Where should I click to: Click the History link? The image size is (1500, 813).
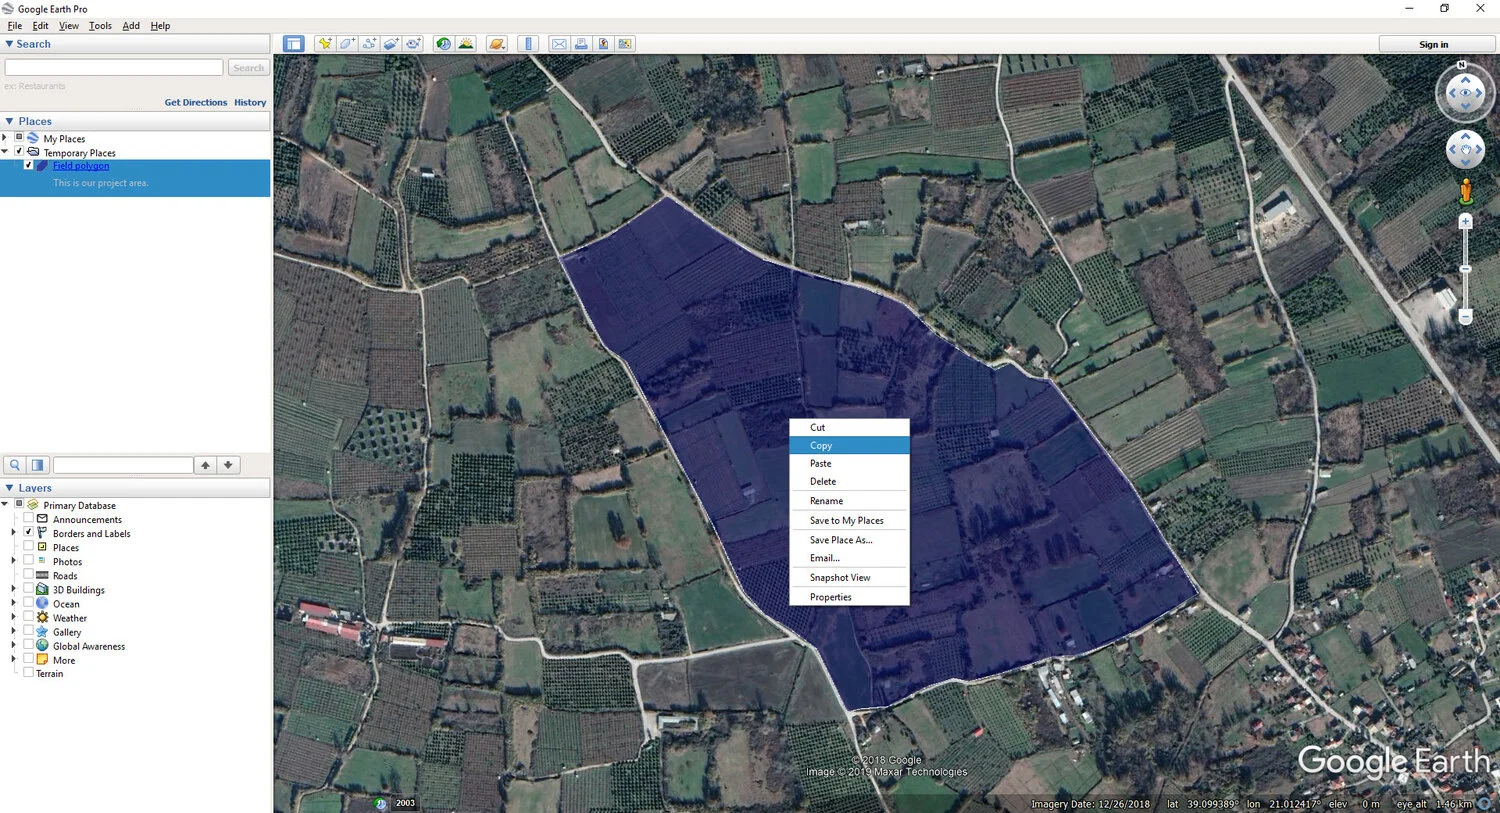click(250, 102)
